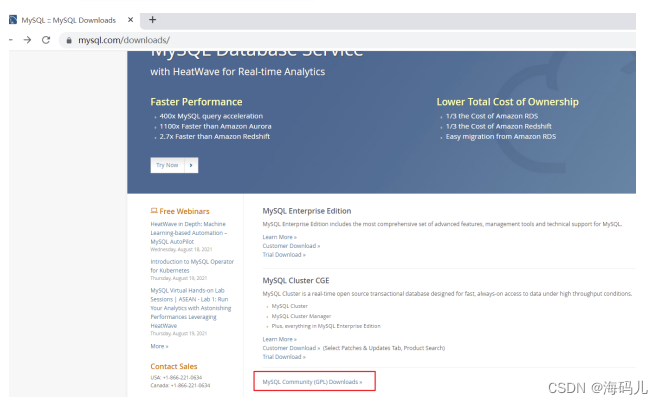Click '2.7x Faster than Amazon Redshift' text
Image resolution: width=663 pixels, height=404 pixels.
click(214, 136)
